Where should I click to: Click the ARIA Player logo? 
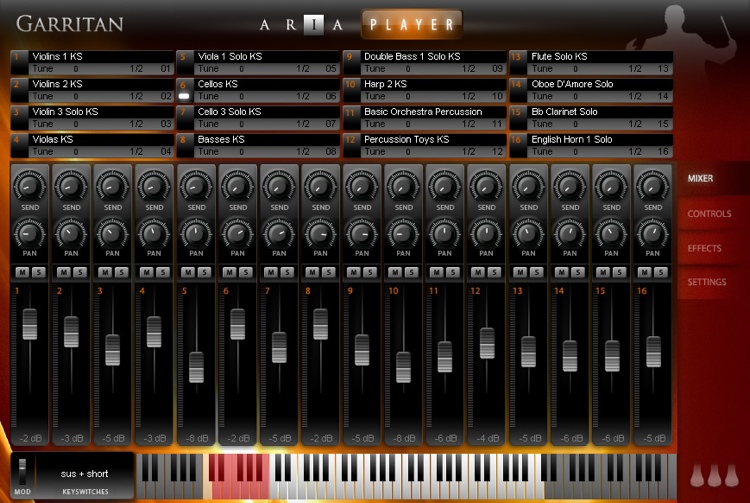pyautogui.click(x=361, y=24)
